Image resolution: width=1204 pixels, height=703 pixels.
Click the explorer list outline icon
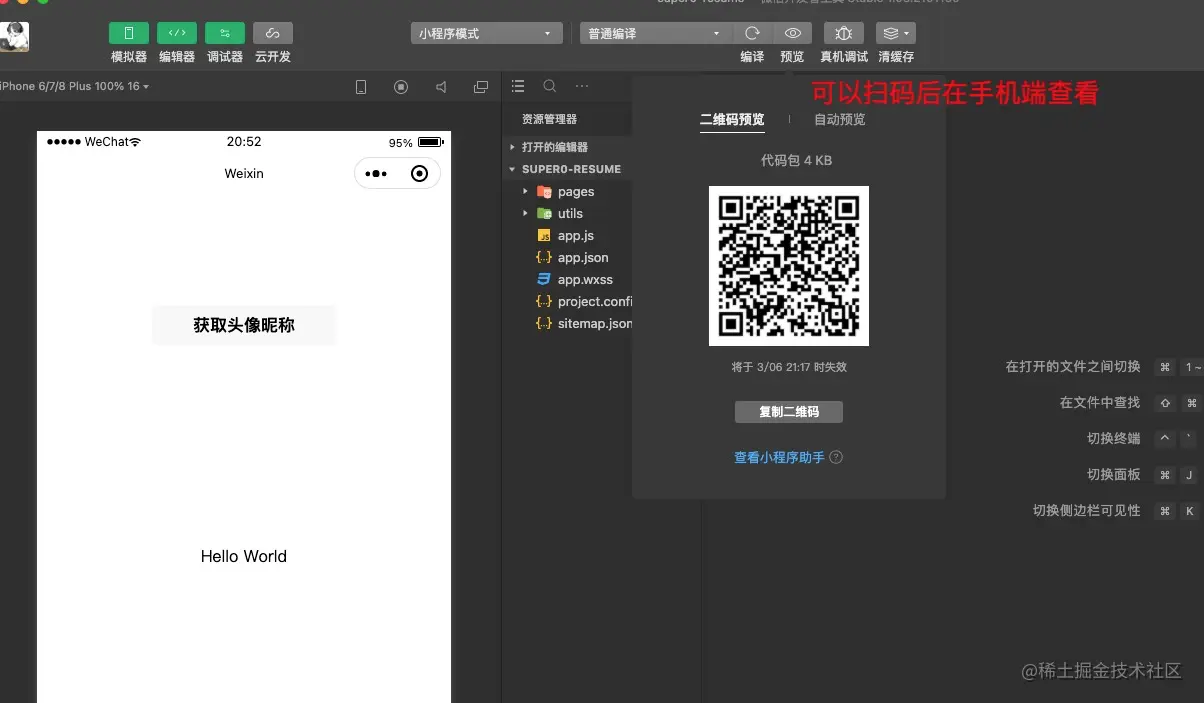518,87
